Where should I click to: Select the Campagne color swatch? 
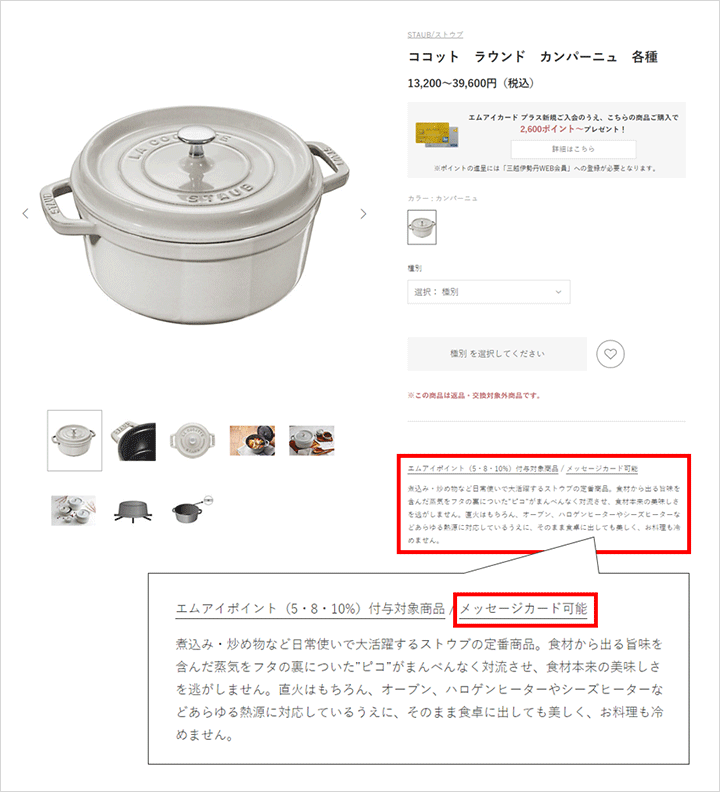422,227
